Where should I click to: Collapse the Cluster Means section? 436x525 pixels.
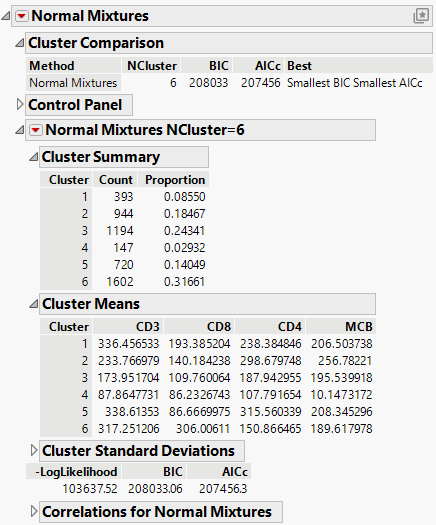point(33,304)
